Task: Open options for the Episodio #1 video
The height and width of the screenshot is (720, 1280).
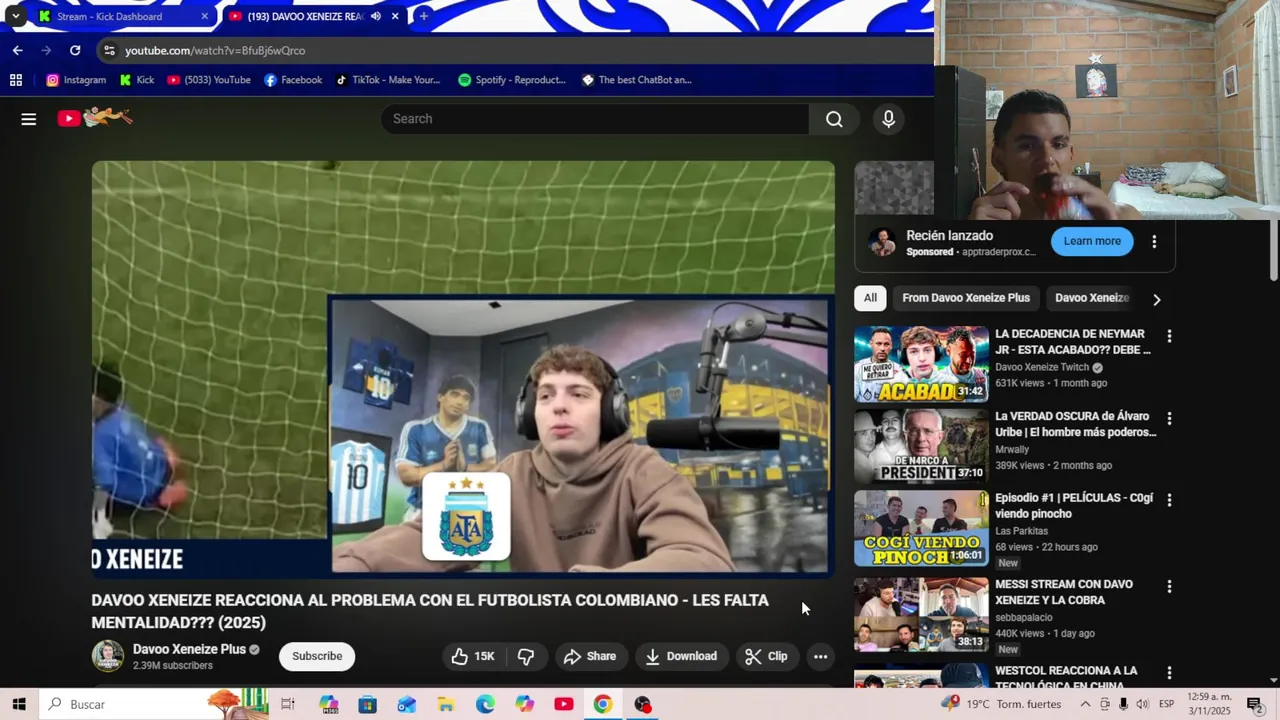Action: (1169, 500)
